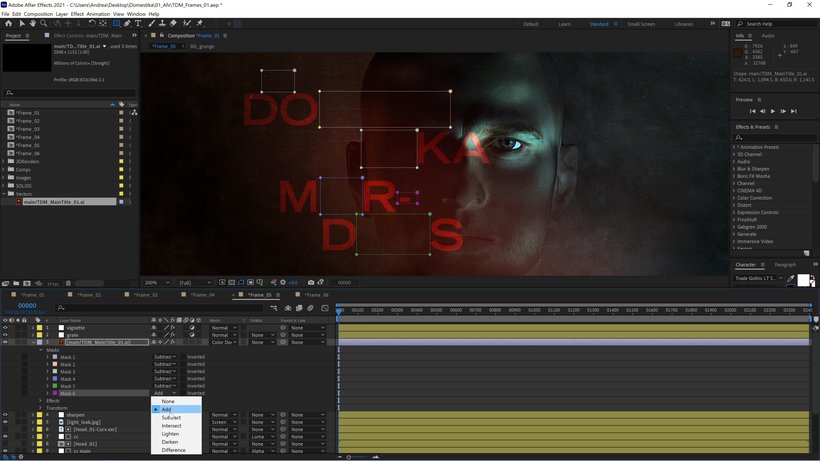Toggle visibility of the light_leak.jpg layer
The image size is (820, 461).
(5, 422)
